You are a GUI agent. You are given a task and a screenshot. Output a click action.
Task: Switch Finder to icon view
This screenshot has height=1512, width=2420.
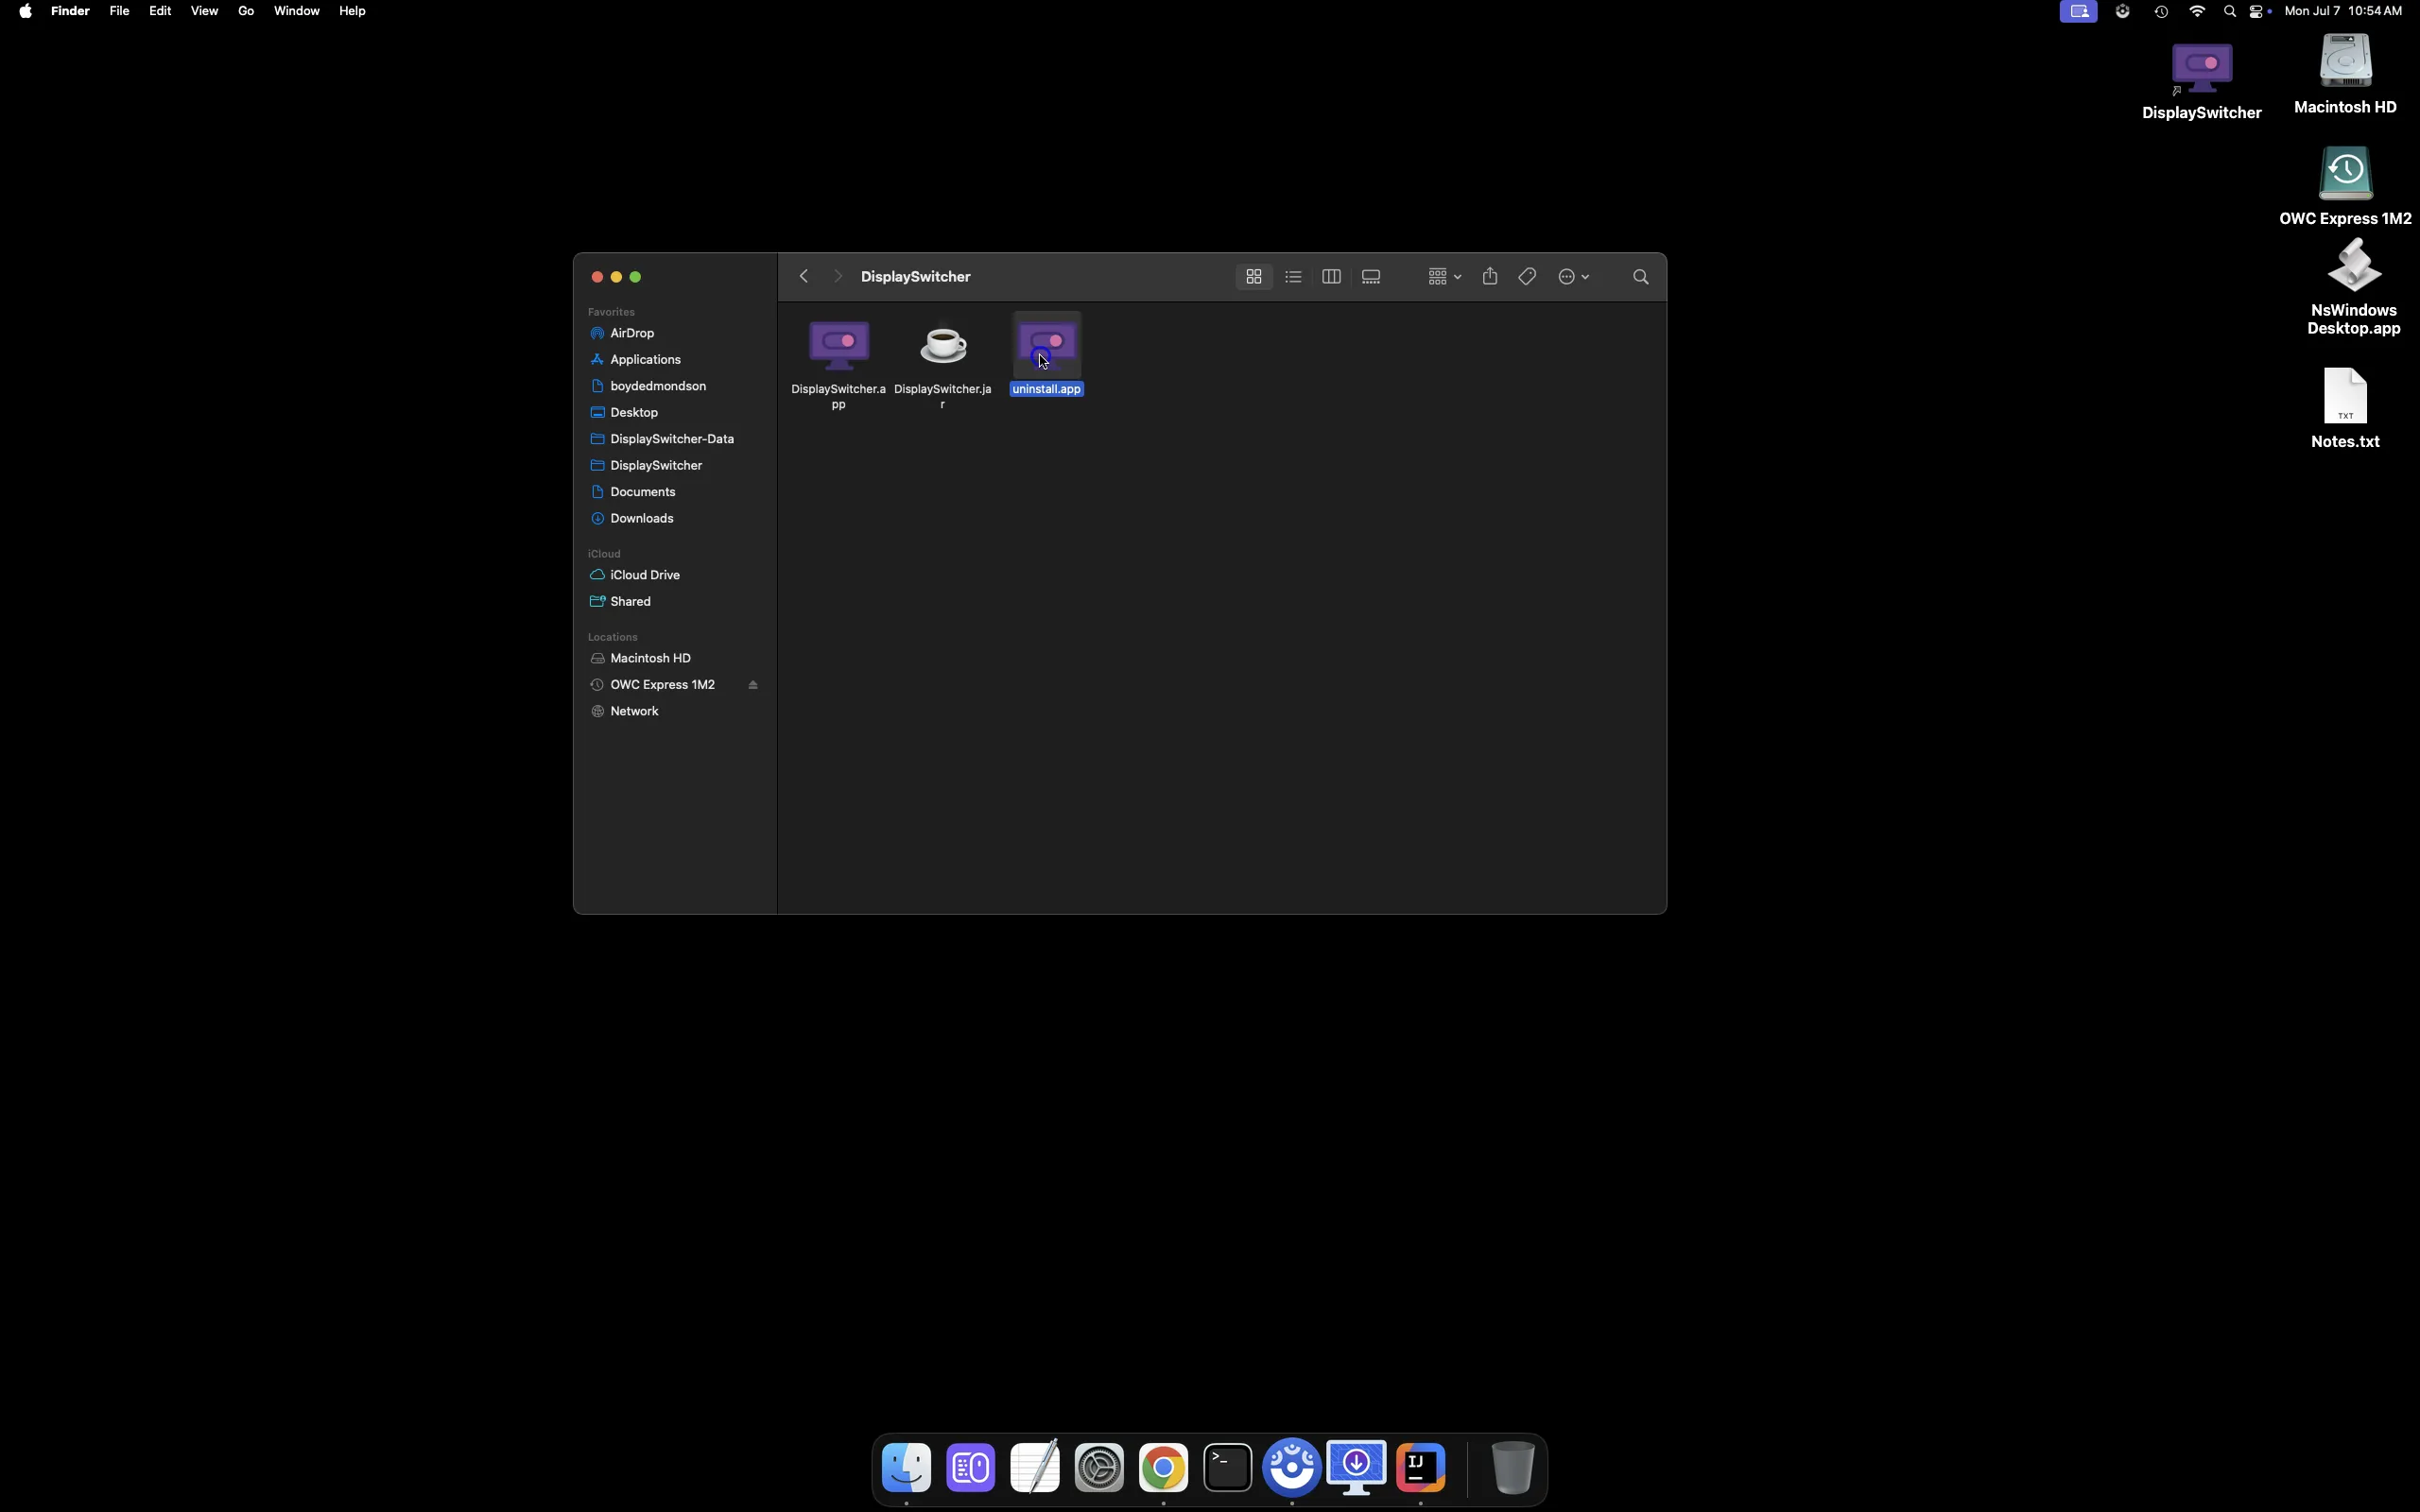1254,277
